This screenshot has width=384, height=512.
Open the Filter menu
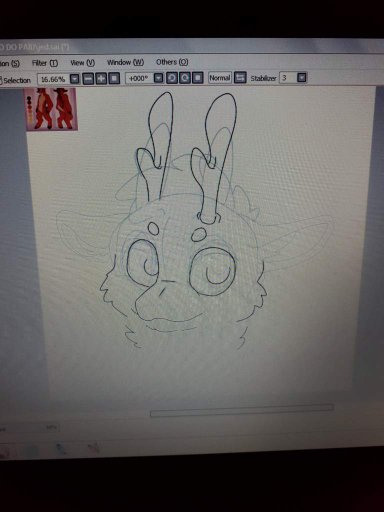point(45,63)
